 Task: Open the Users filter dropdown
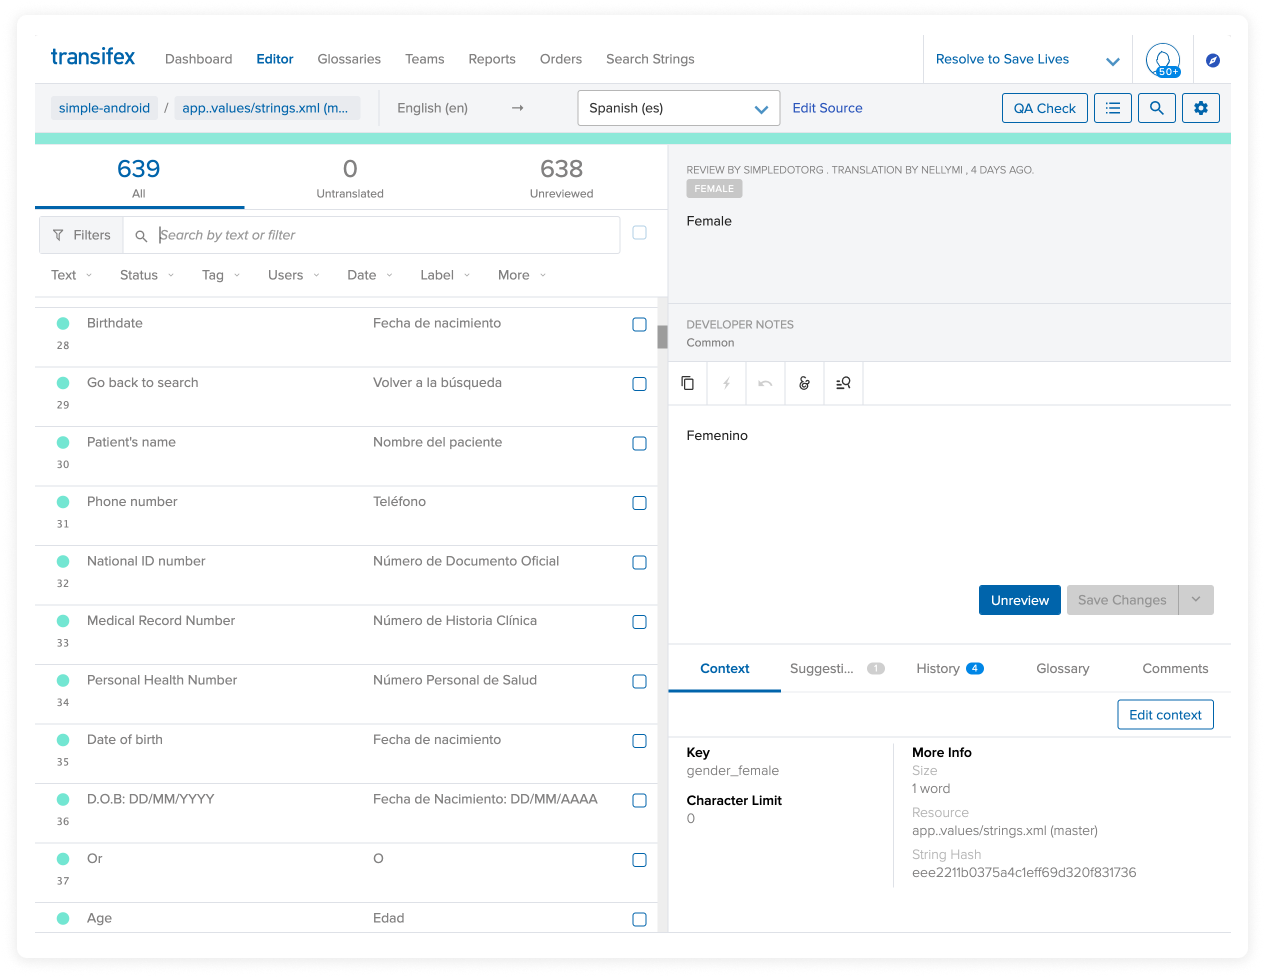pos(294,275)
